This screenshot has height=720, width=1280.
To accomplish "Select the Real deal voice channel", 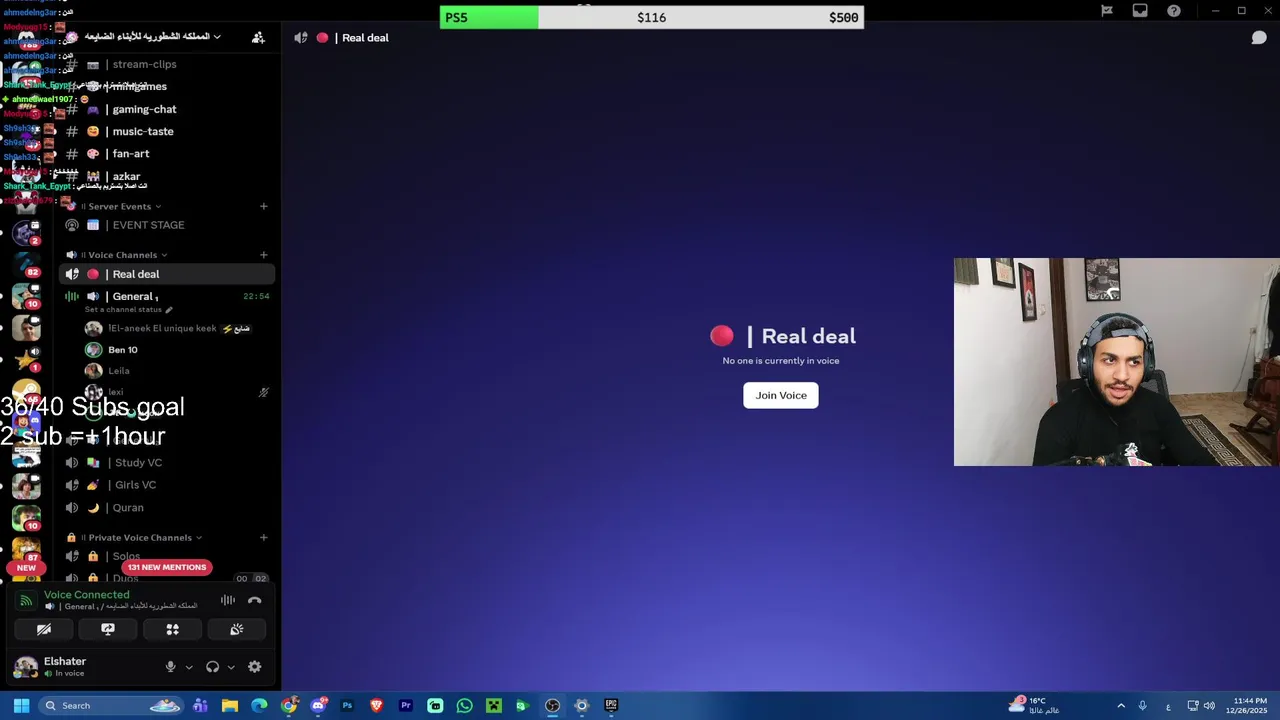I will pos(166,274).
